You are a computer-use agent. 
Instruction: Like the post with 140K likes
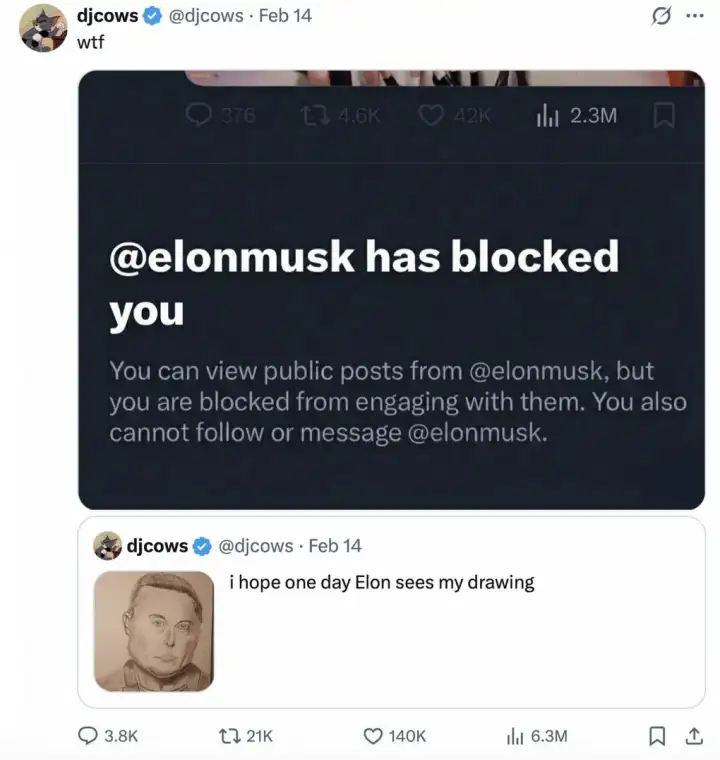374,736
